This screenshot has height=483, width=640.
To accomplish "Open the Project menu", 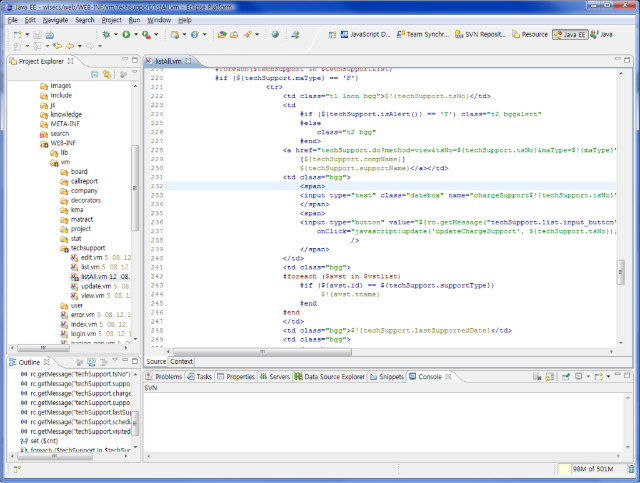I will [x=111, y=20].
